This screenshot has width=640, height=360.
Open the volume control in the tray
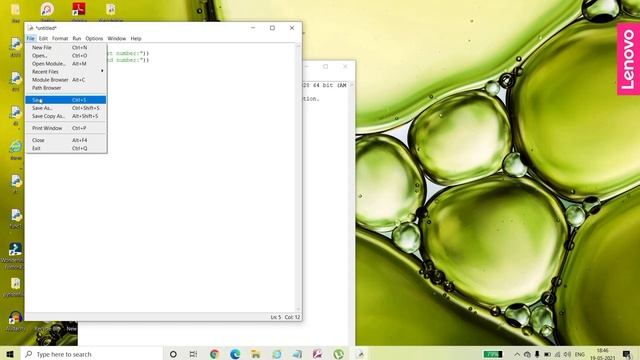coord(568,354)
